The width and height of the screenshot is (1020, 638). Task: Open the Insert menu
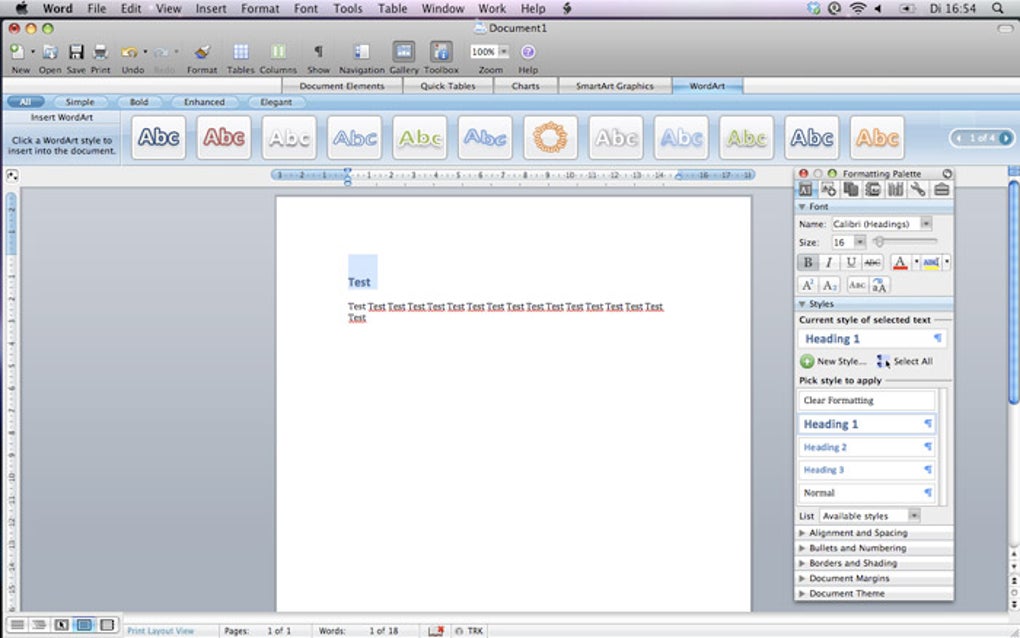(x=211, y=8)
